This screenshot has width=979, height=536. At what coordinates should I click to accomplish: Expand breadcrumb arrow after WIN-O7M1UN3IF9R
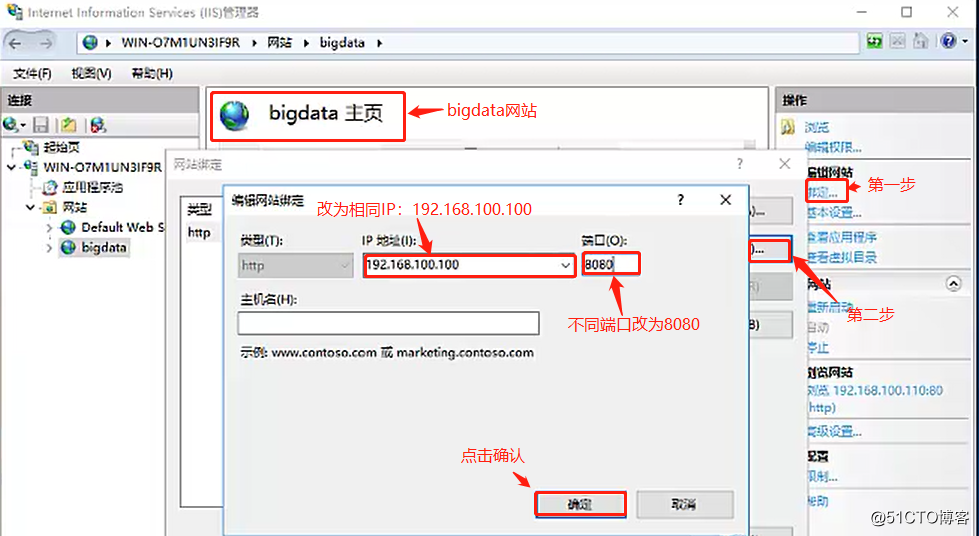254,43
